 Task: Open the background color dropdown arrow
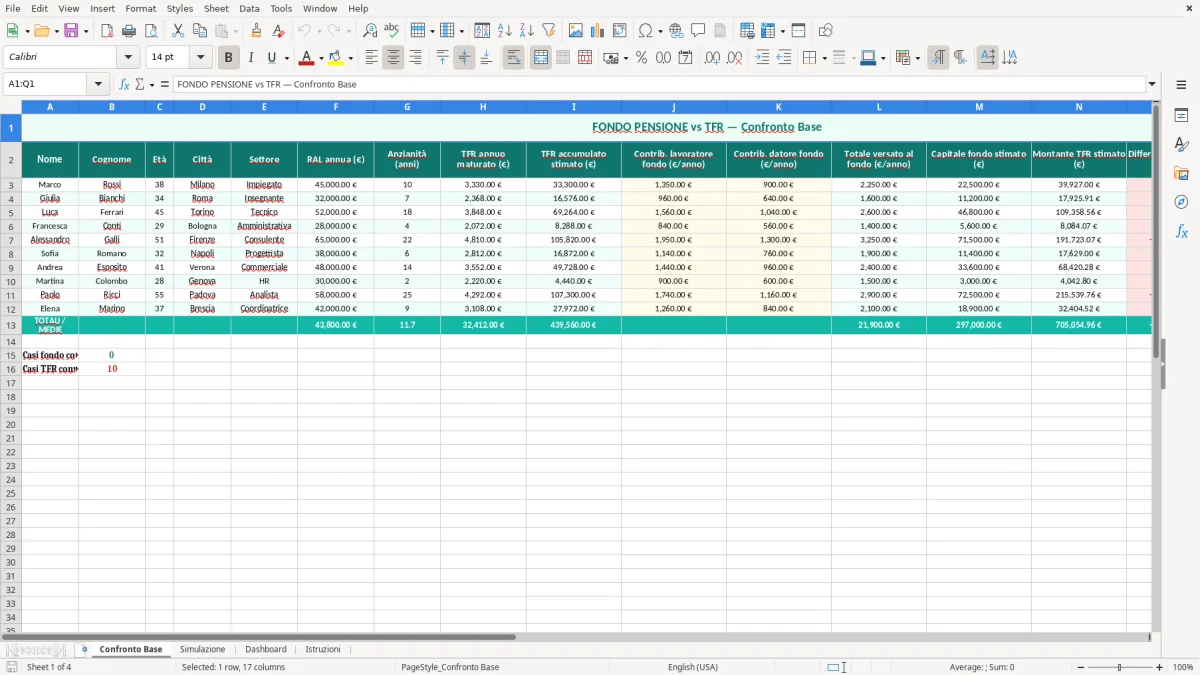[349, 58]
